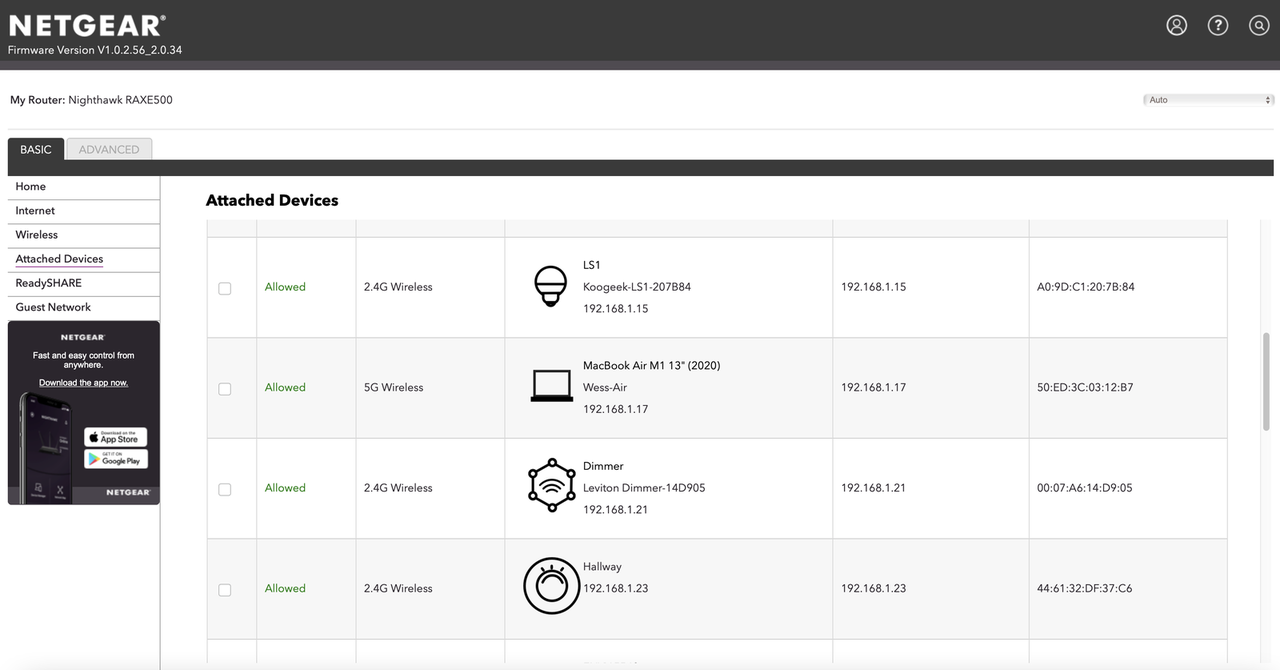Click Allowed status for Dimmer row
Screen dimensions: 1280x670
(x=285, y=488)
